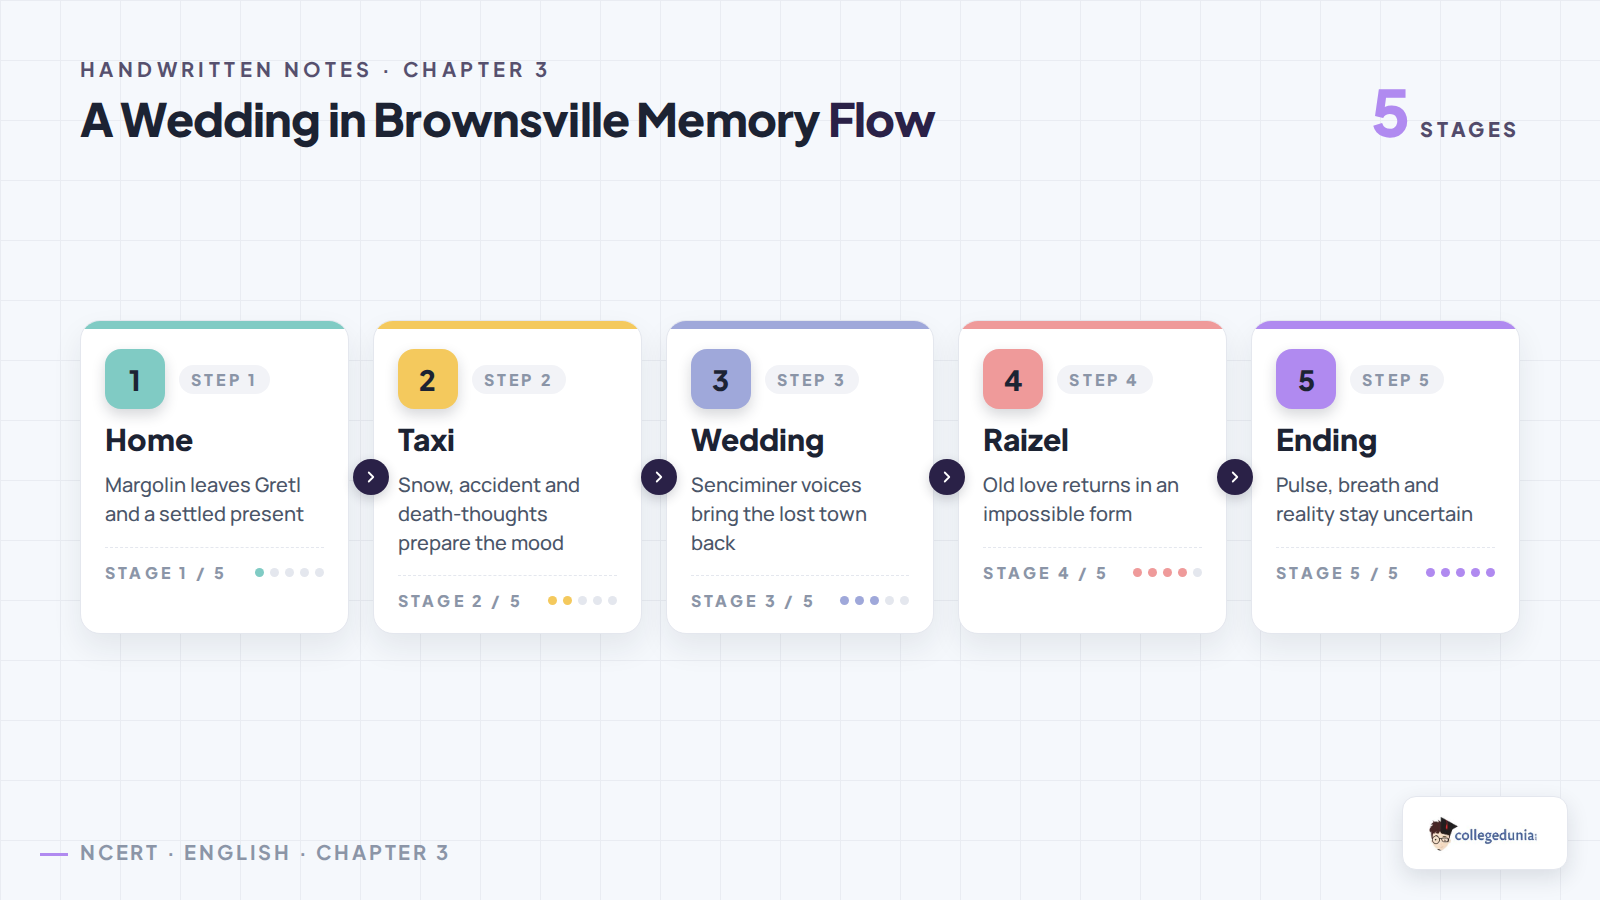1600x900 pixels.
Task: Click the progress dots in STAGE 5 / 5
Action: pyautogui.click(x=1460, y=573)
